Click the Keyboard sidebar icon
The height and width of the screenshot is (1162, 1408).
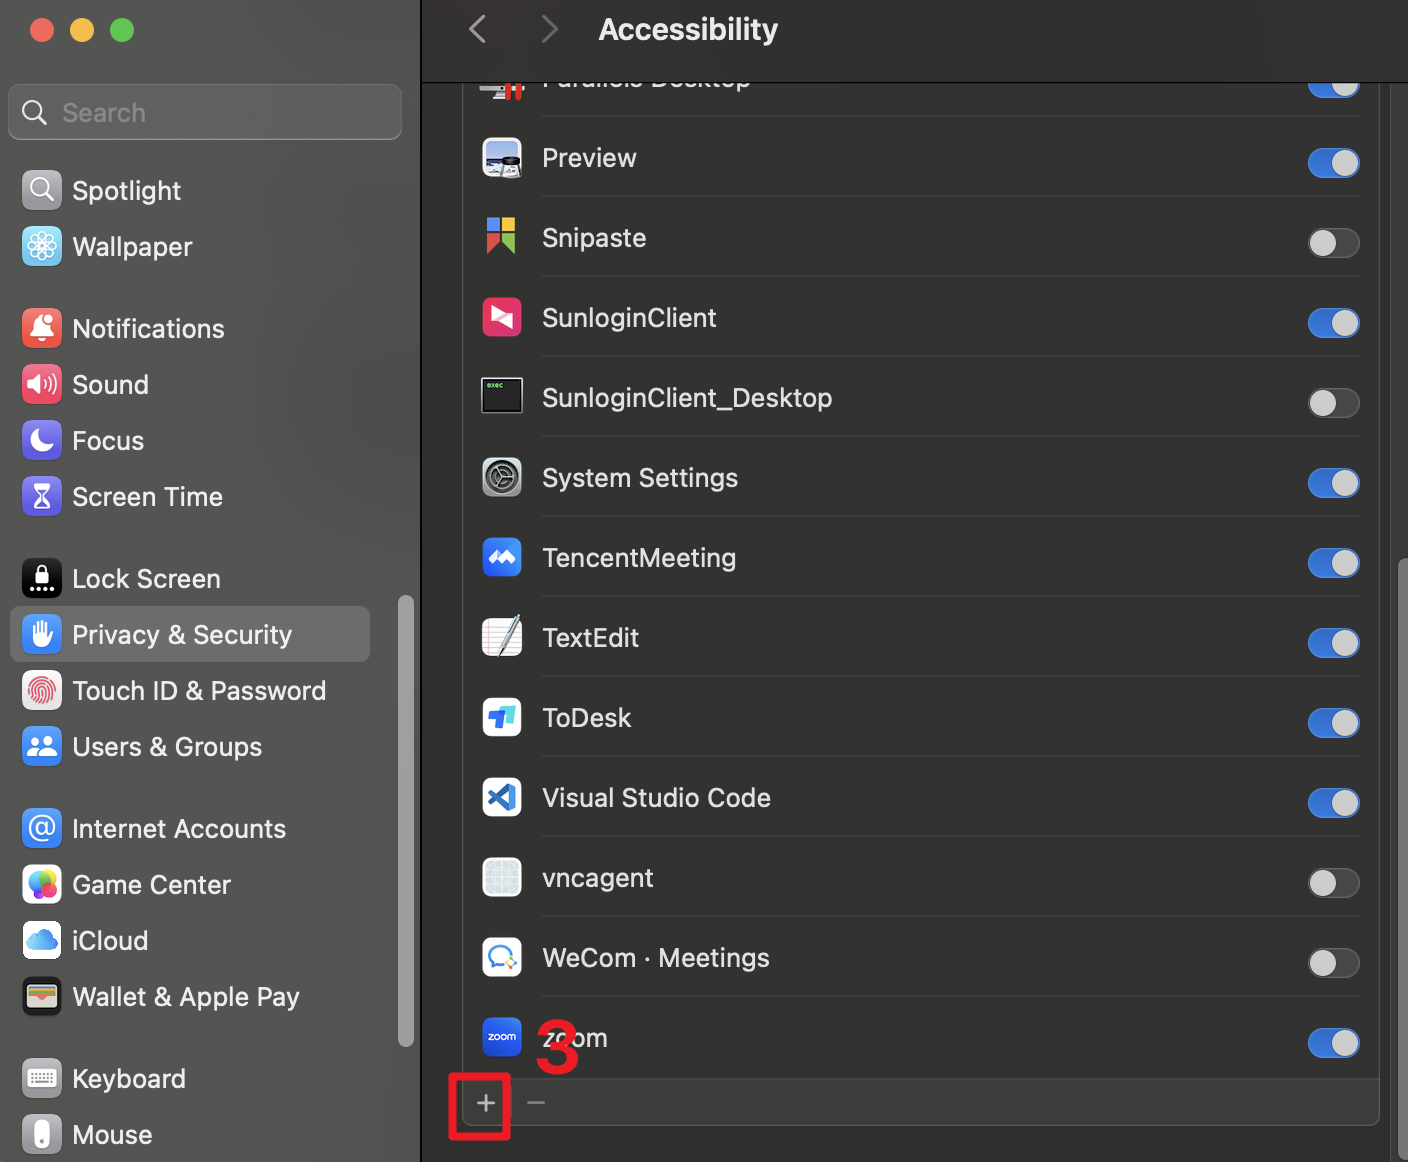[x=42, y=1078]
